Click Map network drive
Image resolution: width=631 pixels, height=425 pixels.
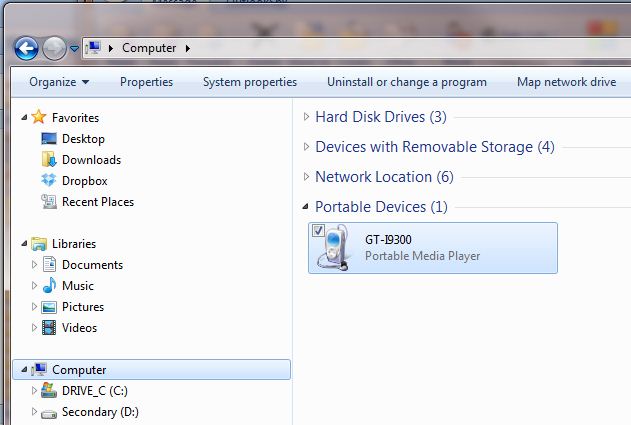point(567,82)
